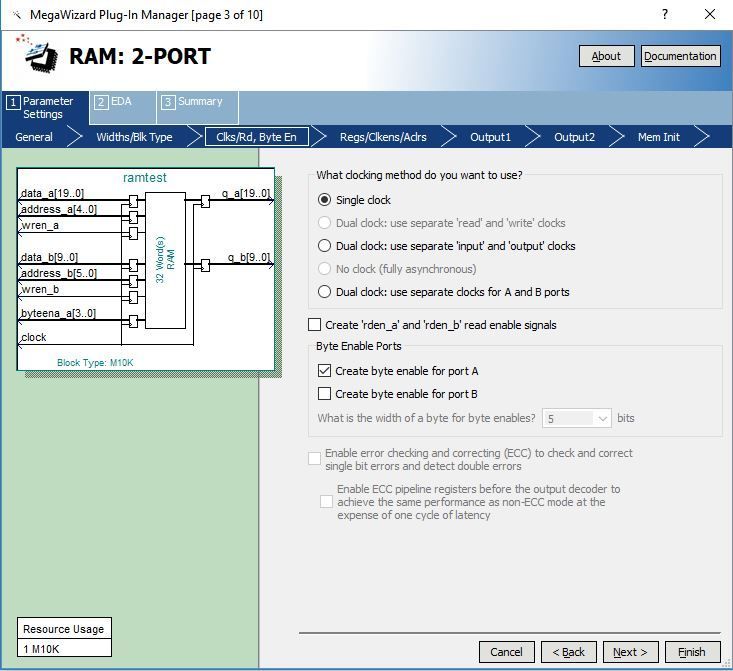Switch to the Summary tab
733x671 pixels.
click(197, 108)
